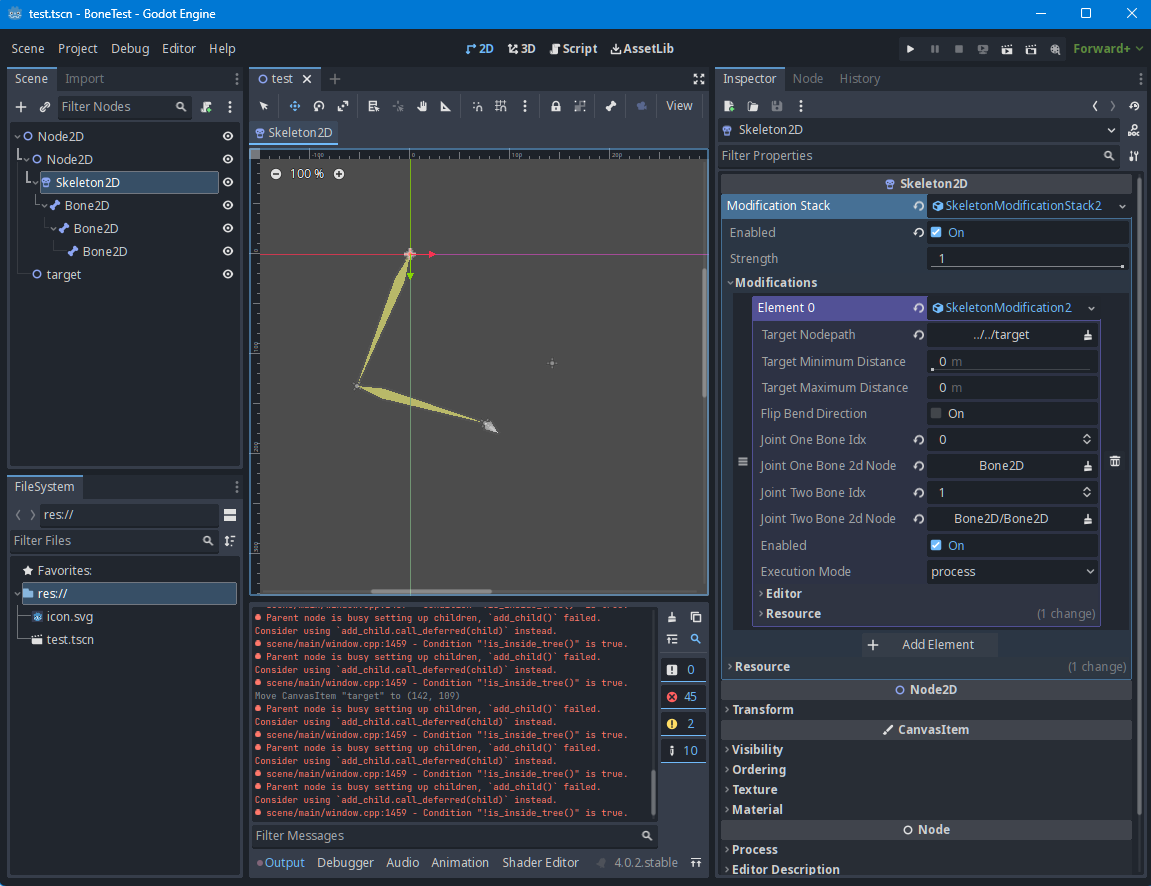
Task: Open the Shader Editor bottom panel
Action: (540, 863)
